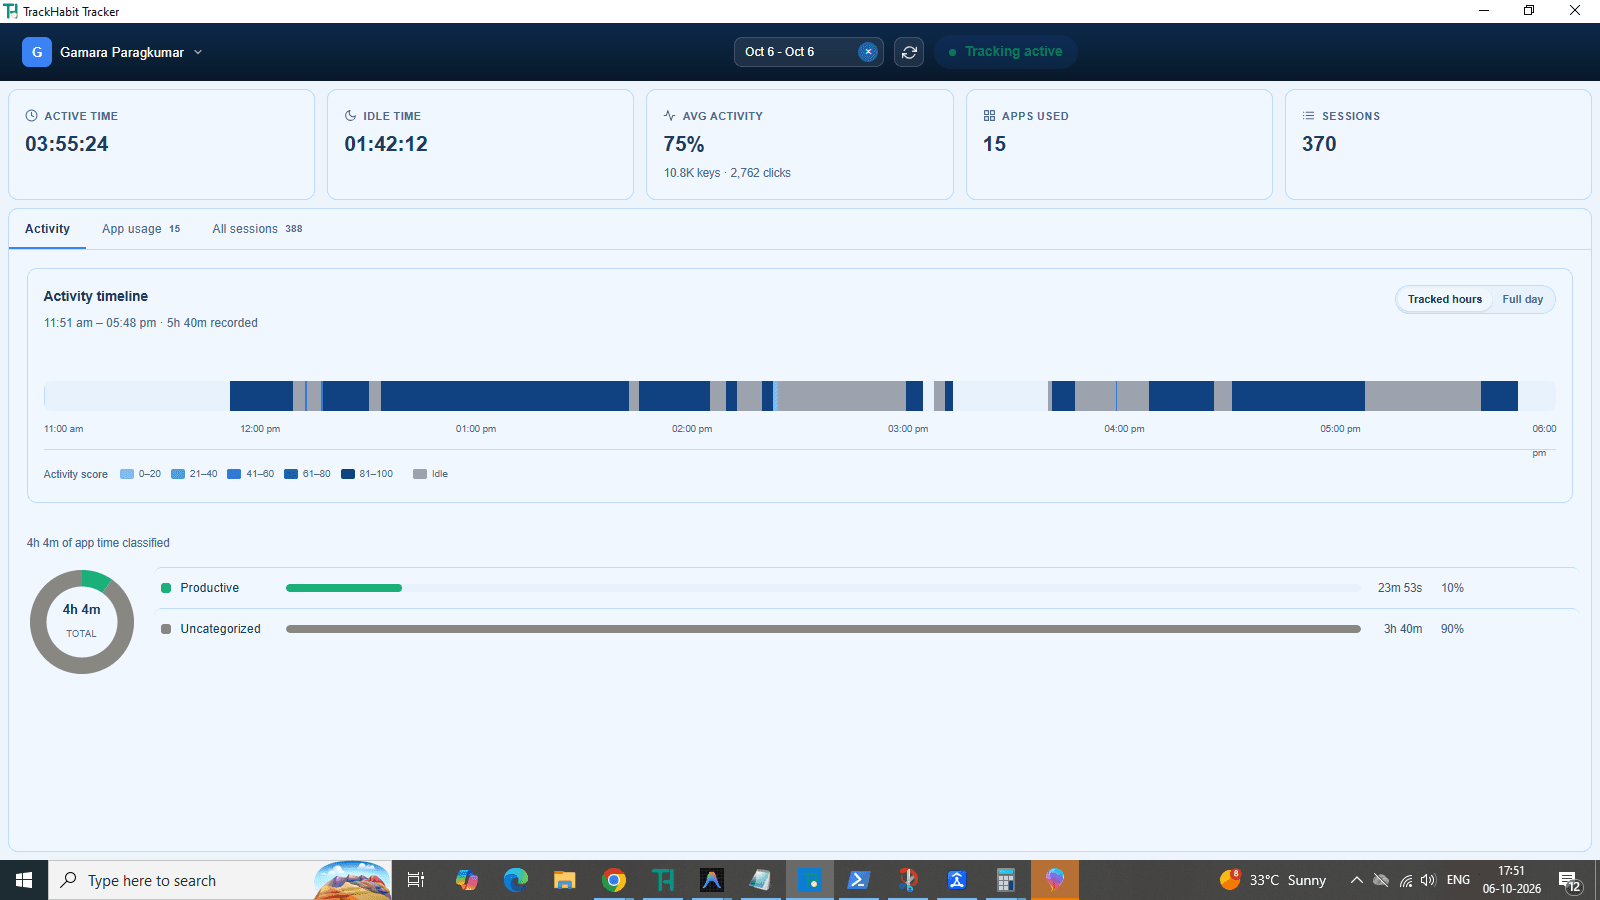Click the taskbar search box
The width and height of the screenshot is (1600, 900).
tap(220, 880)
